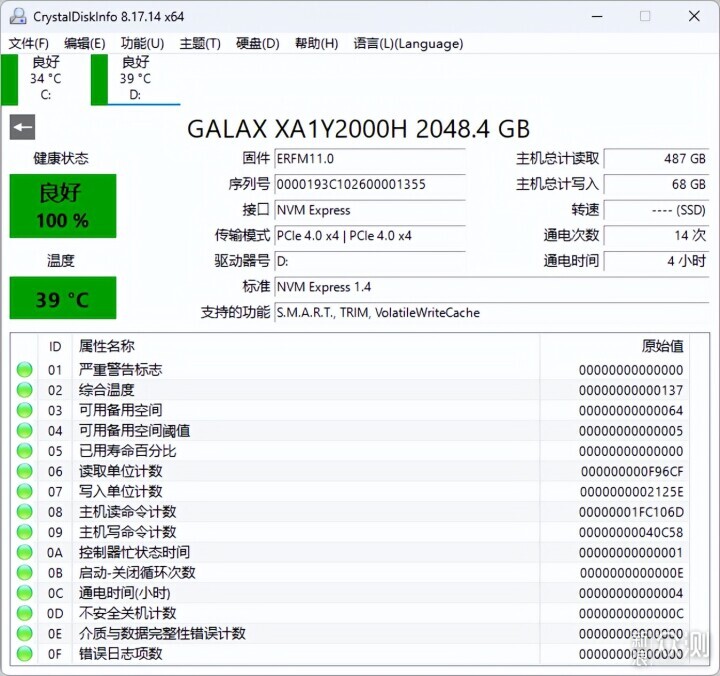Open the 语言(L)(Language) menu
The height and width of the screenshot is (676, 720).
tap(408, 44)
